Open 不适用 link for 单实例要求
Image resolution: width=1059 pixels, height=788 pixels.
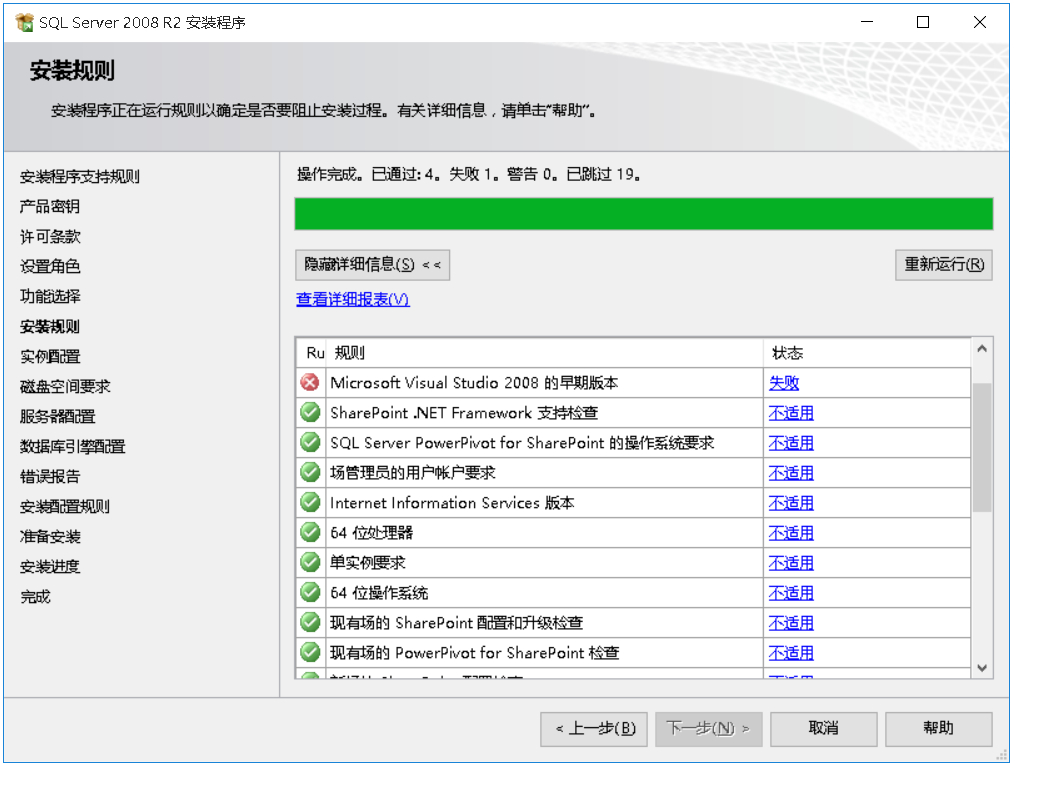tap(791, 562)
